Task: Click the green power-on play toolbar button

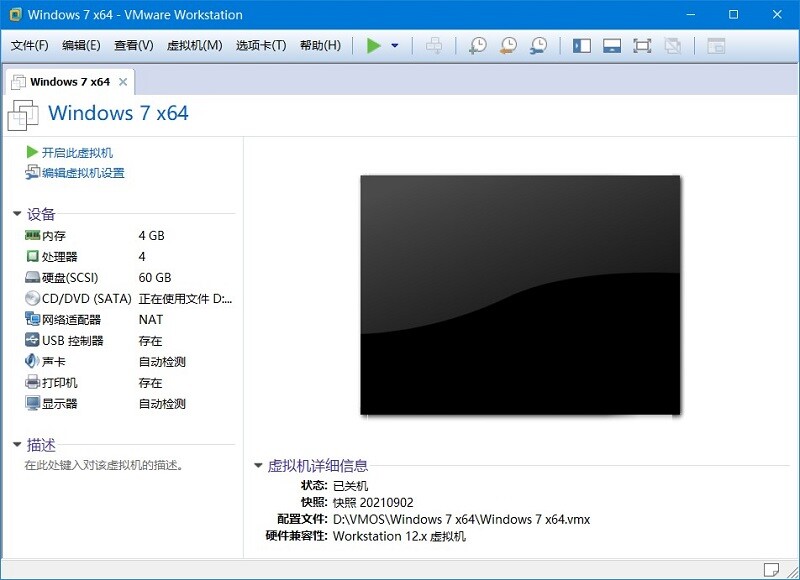Action: pos(374,46)
